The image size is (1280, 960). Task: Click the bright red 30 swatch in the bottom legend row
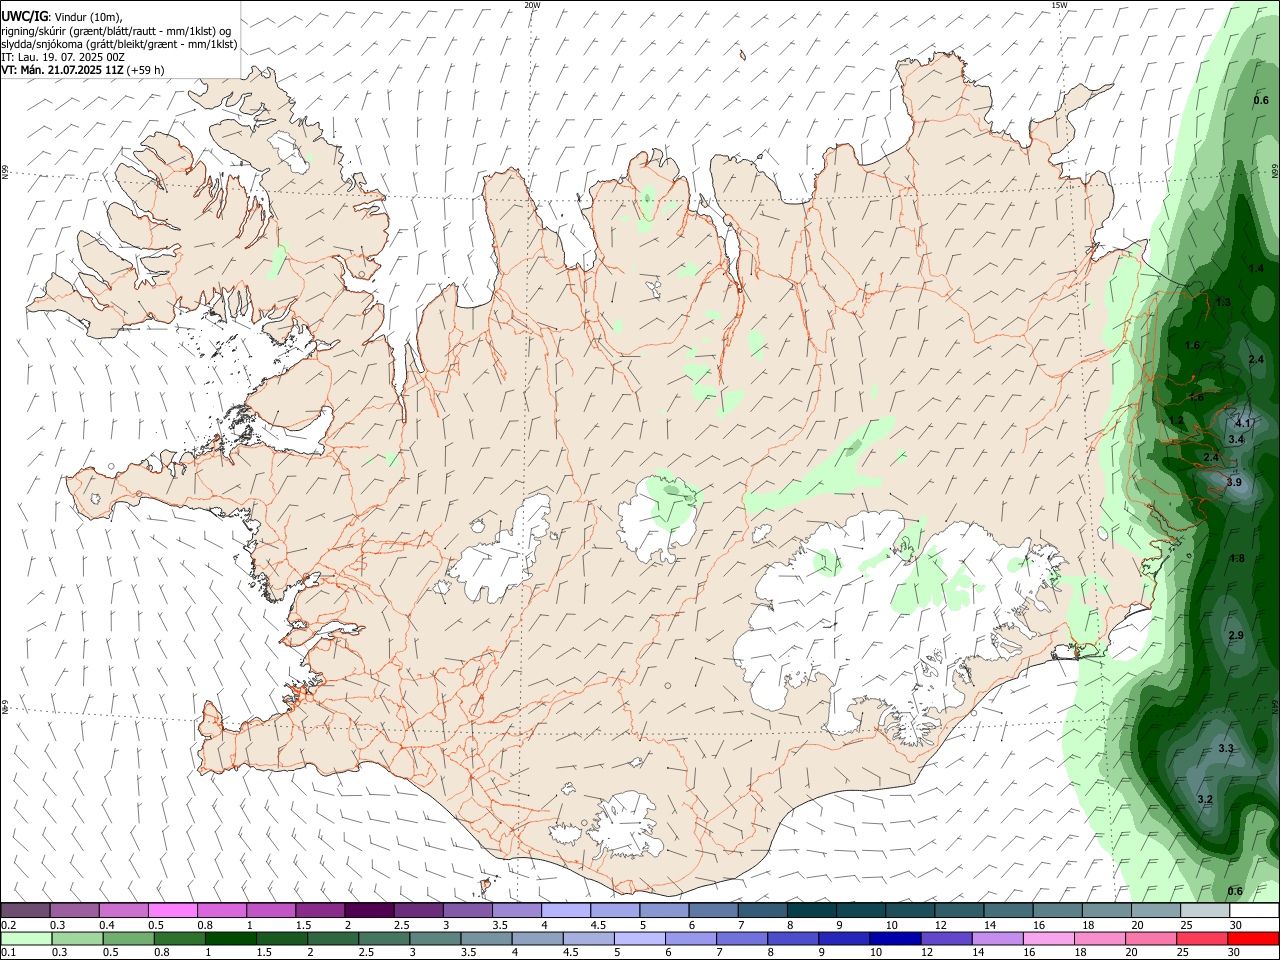pos(1254,938)
